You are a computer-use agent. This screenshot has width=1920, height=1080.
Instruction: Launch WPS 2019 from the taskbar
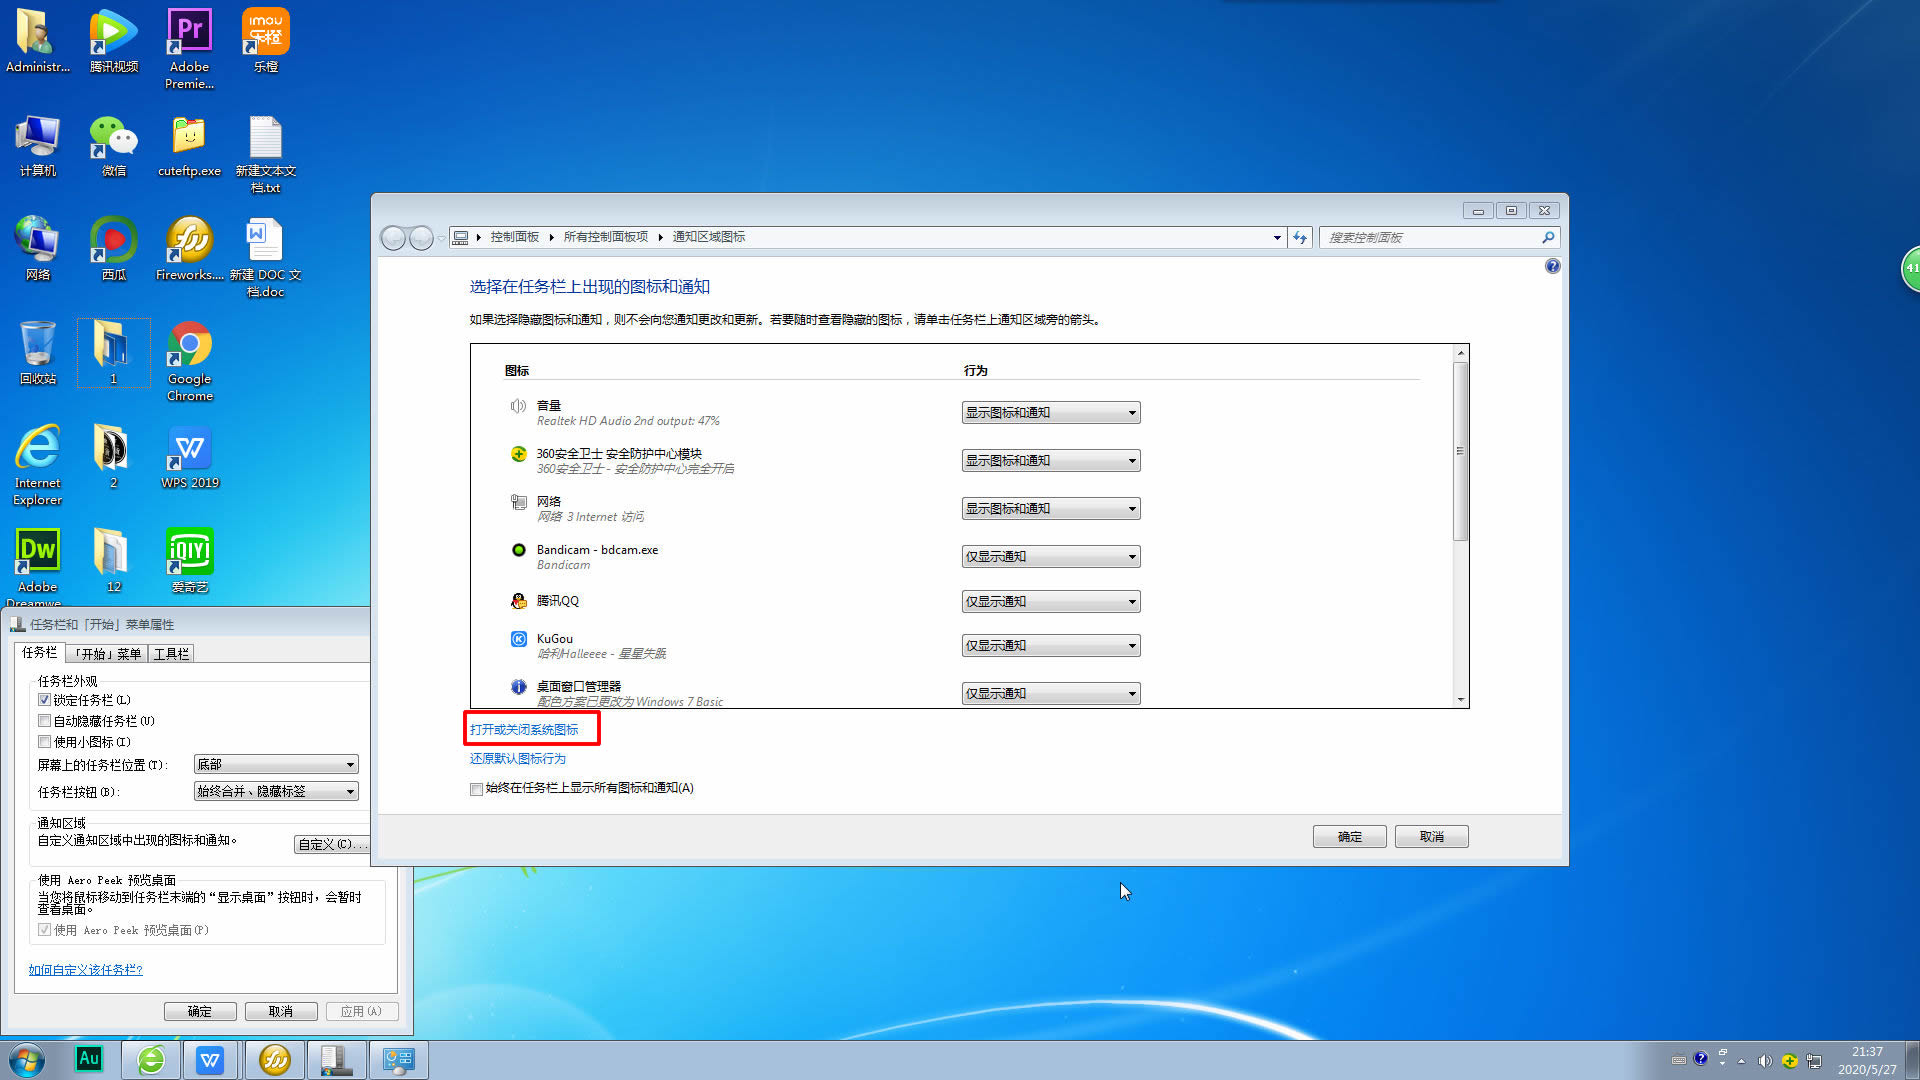point(211,1059)
